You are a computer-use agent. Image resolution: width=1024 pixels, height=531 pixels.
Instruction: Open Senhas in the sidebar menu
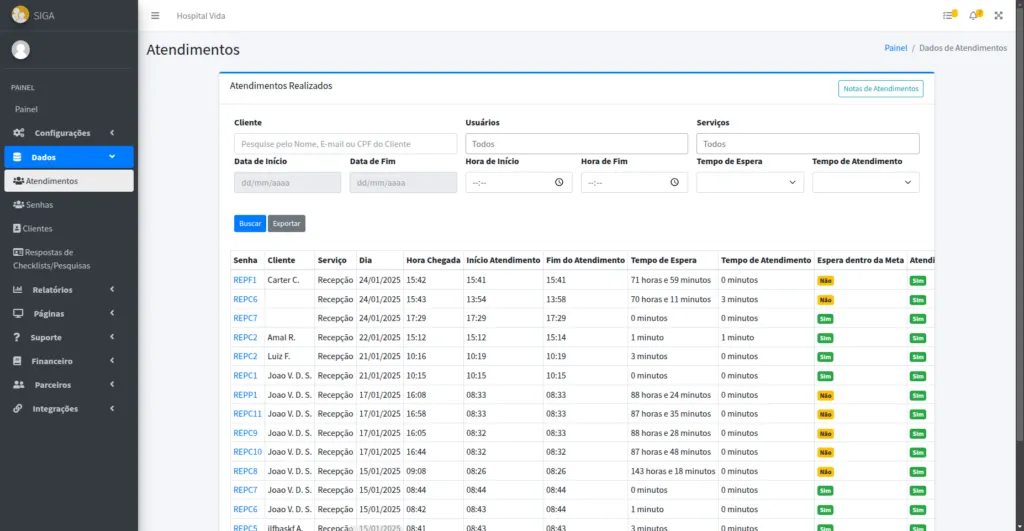[40, 205]
